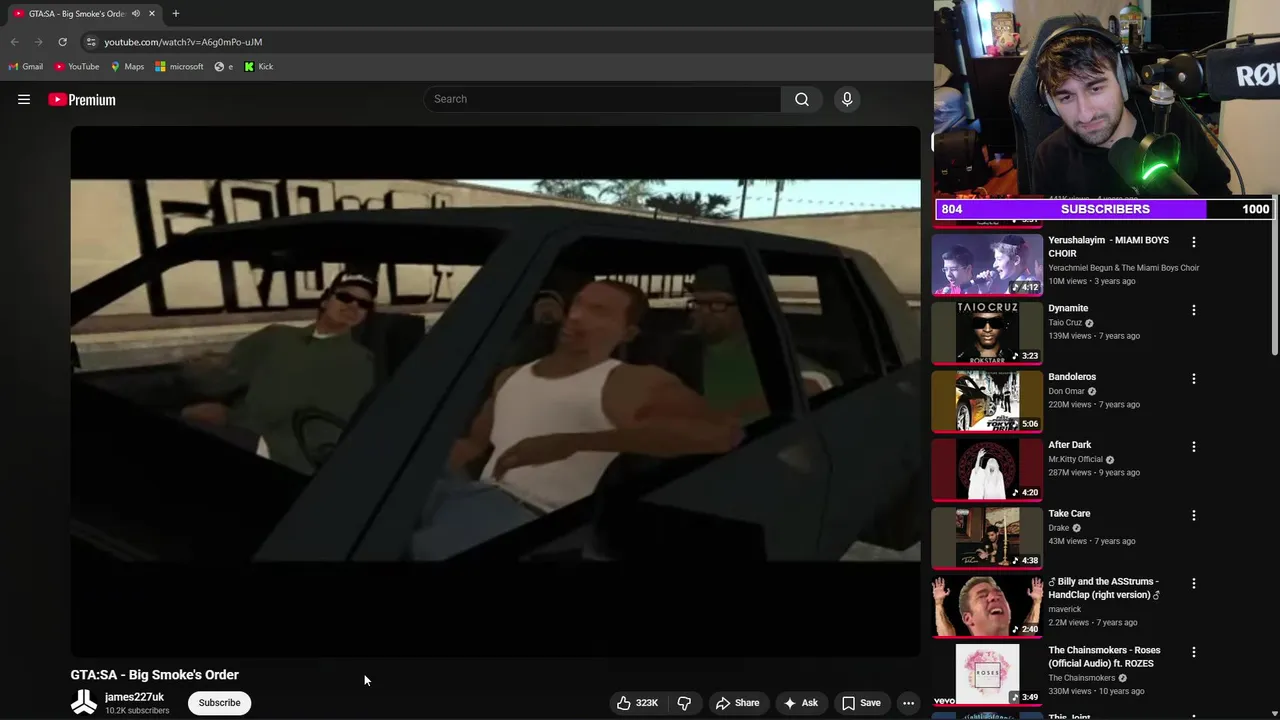Open Maps bookmark
Viewport: 1280px width, 720px height.
pyautogui.click(x=127, y=67)
